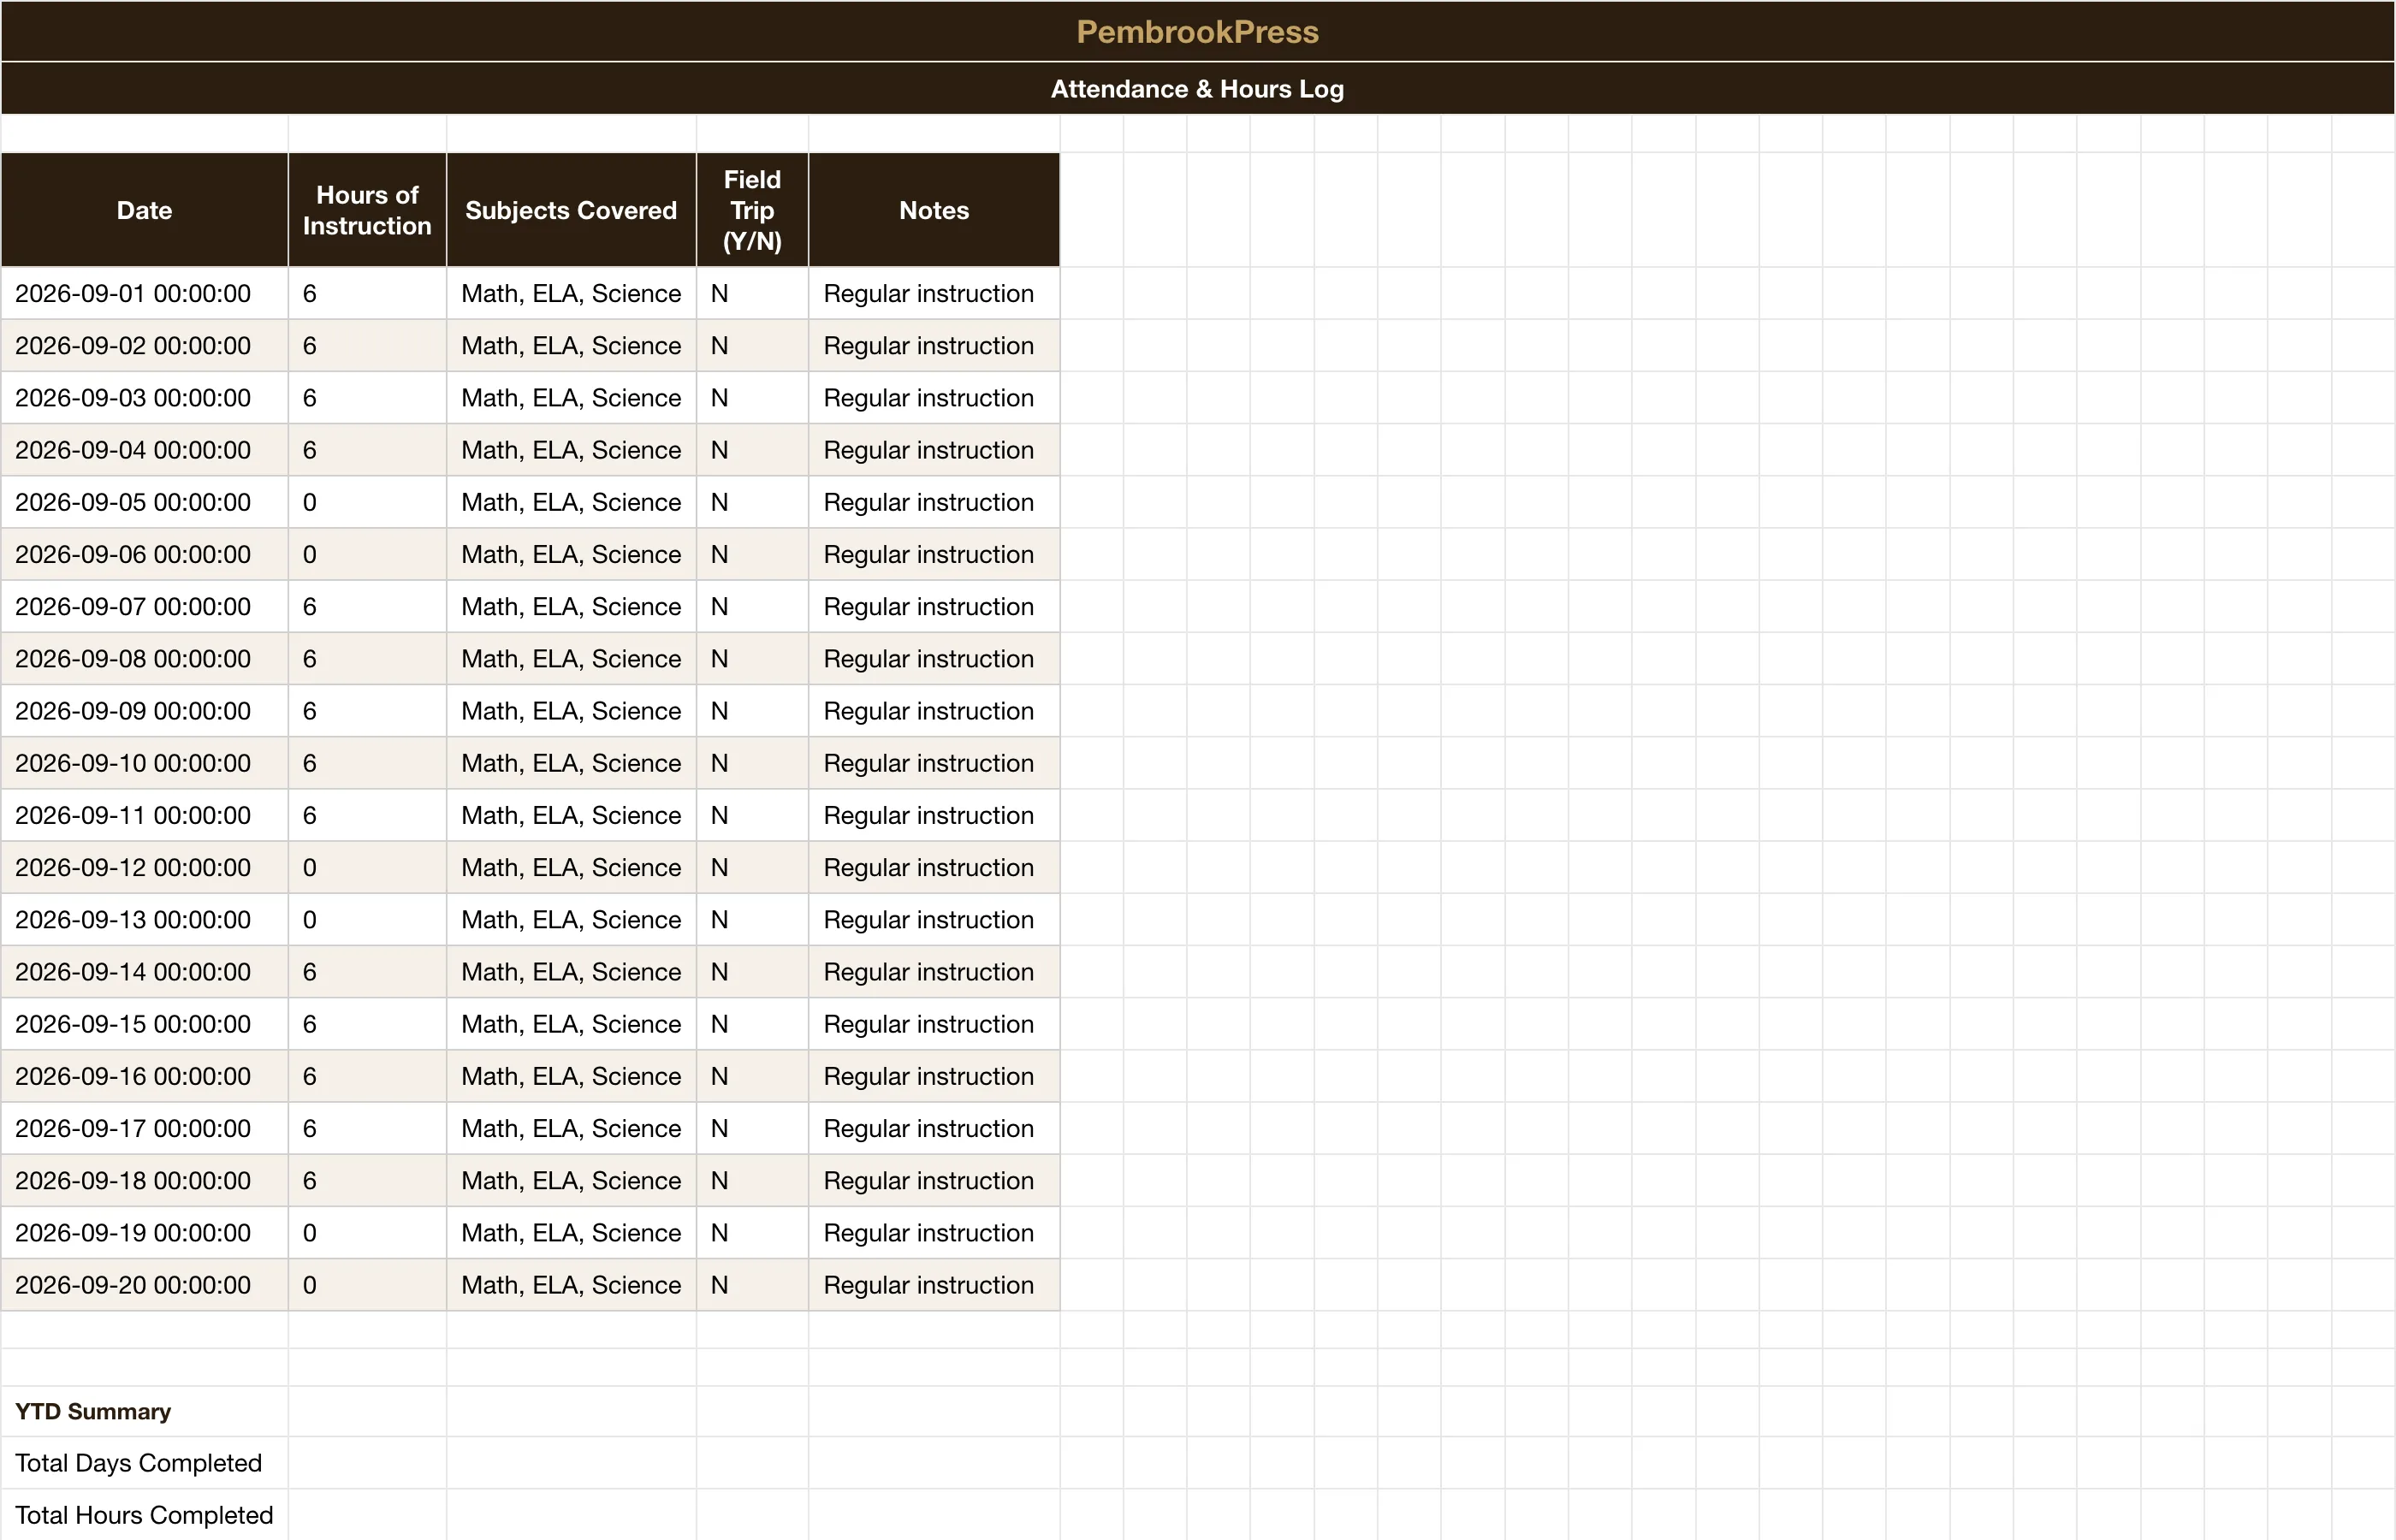Click notes cell for 2026-09-13
2396x1540 pixels.
pyautogui.click(x=934, y=920)
